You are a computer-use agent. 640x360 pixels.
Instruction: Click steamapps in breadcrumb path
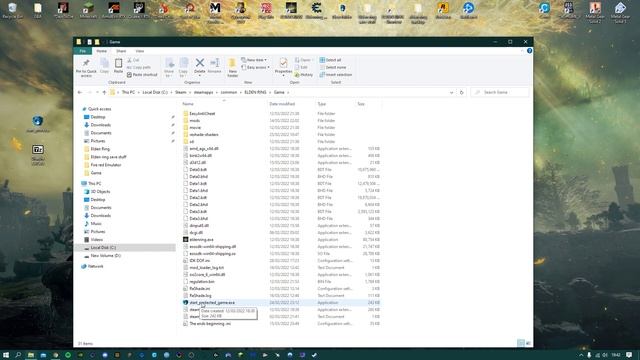tap(203, 93)
